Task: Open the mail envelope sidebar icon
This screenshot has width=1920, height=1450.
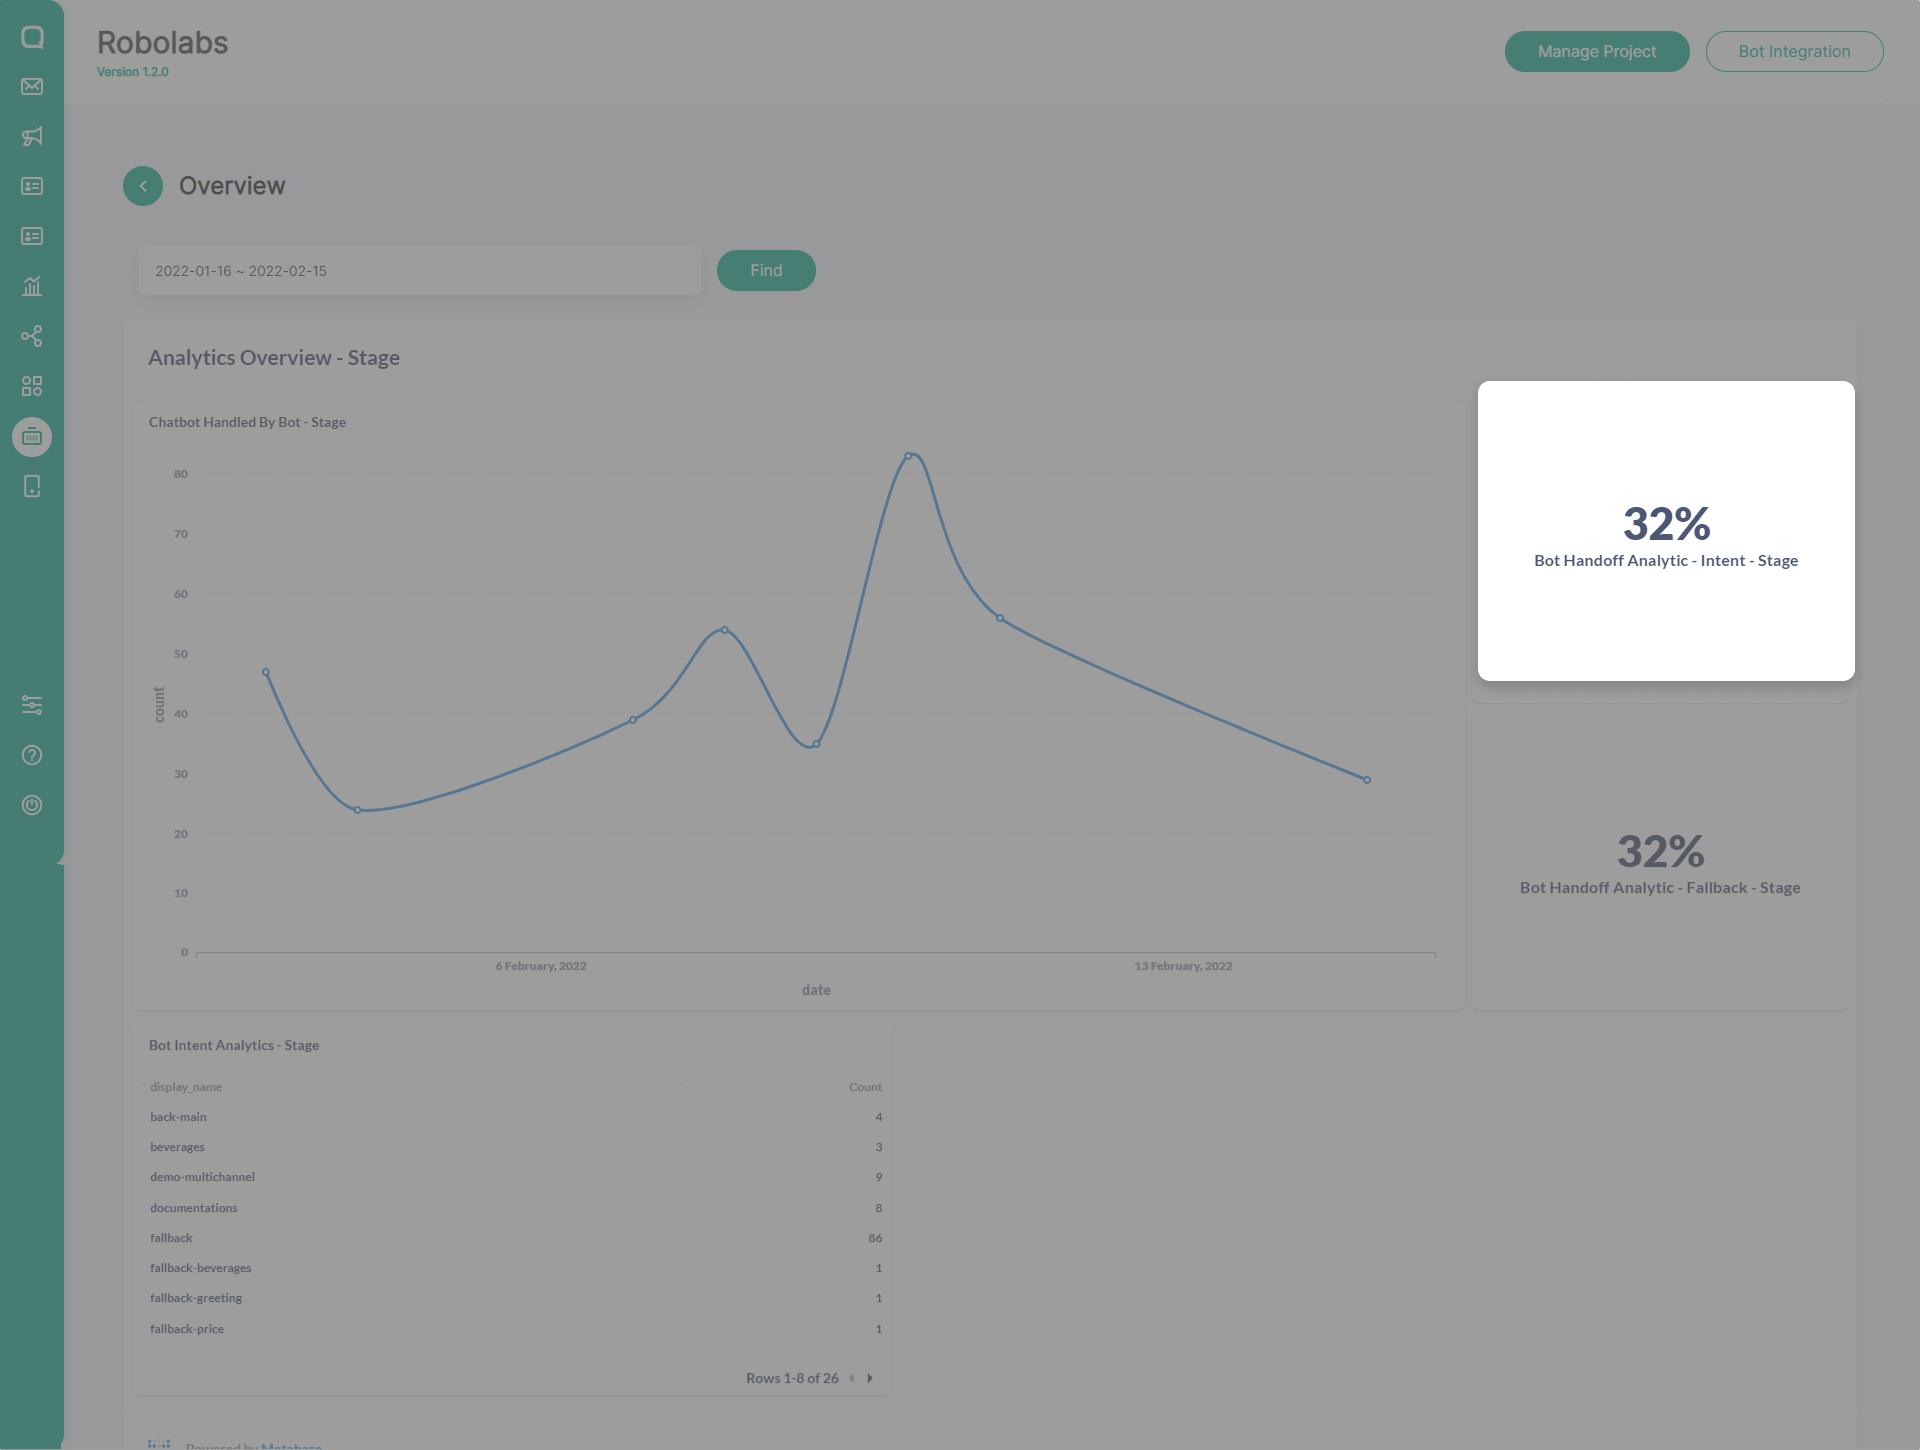Action: [x=32, y=87]
